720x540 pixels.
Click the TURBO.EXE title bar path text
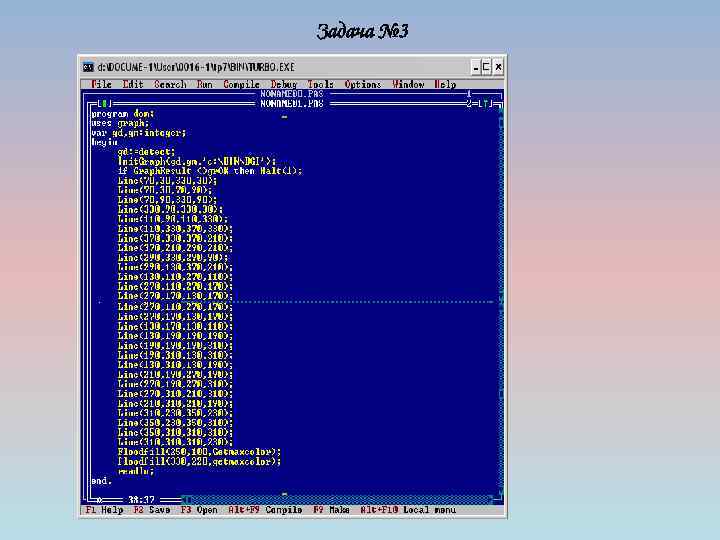pos(196,67)
